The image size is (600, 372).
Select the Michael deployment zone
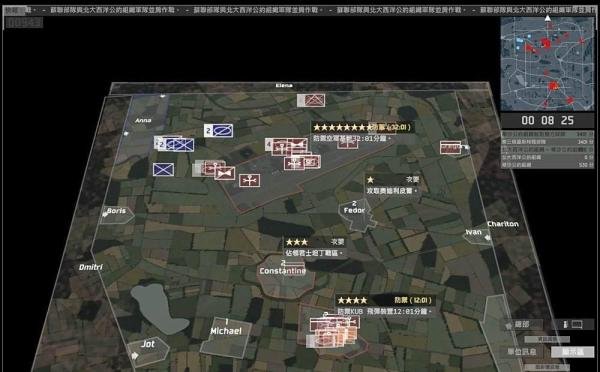[226, 337]
